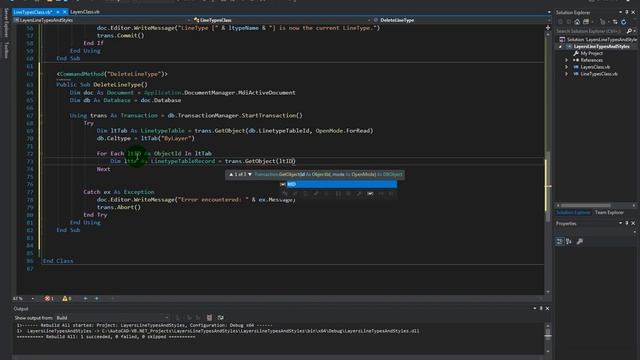Open the Solution Explorer window options dropdown arrow
The height and width of the screenshot is (360, 640).
(x=620, y=12)
